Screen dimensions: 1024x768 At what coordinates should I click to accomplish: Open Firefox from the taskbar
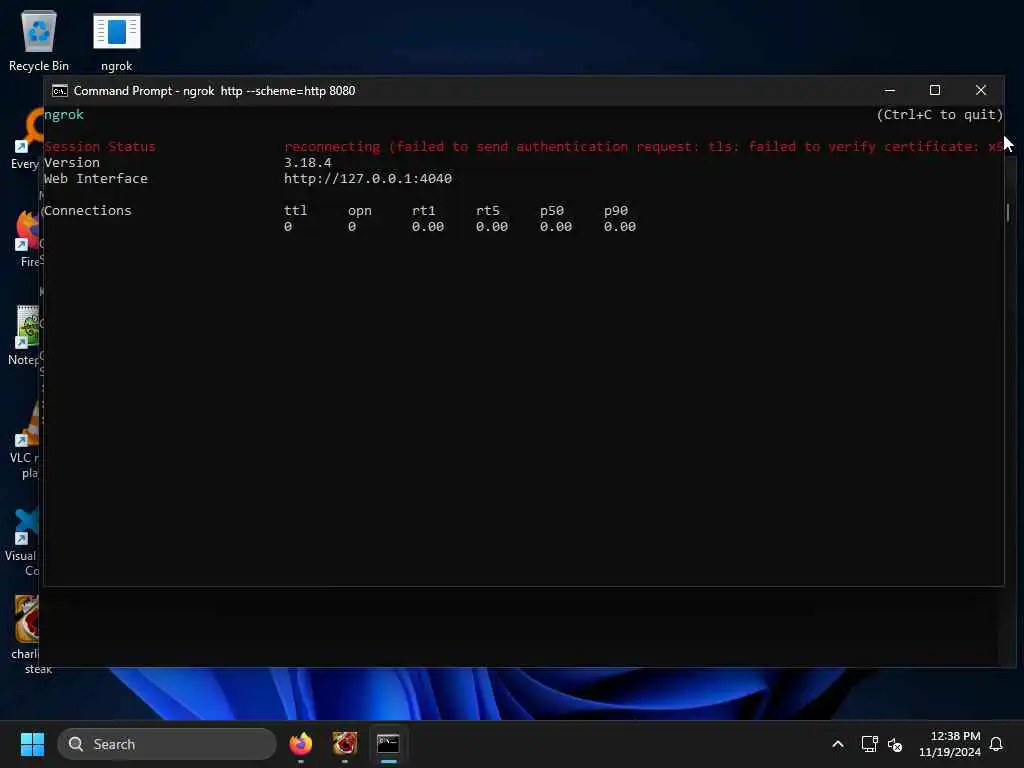tap(301, 744)
